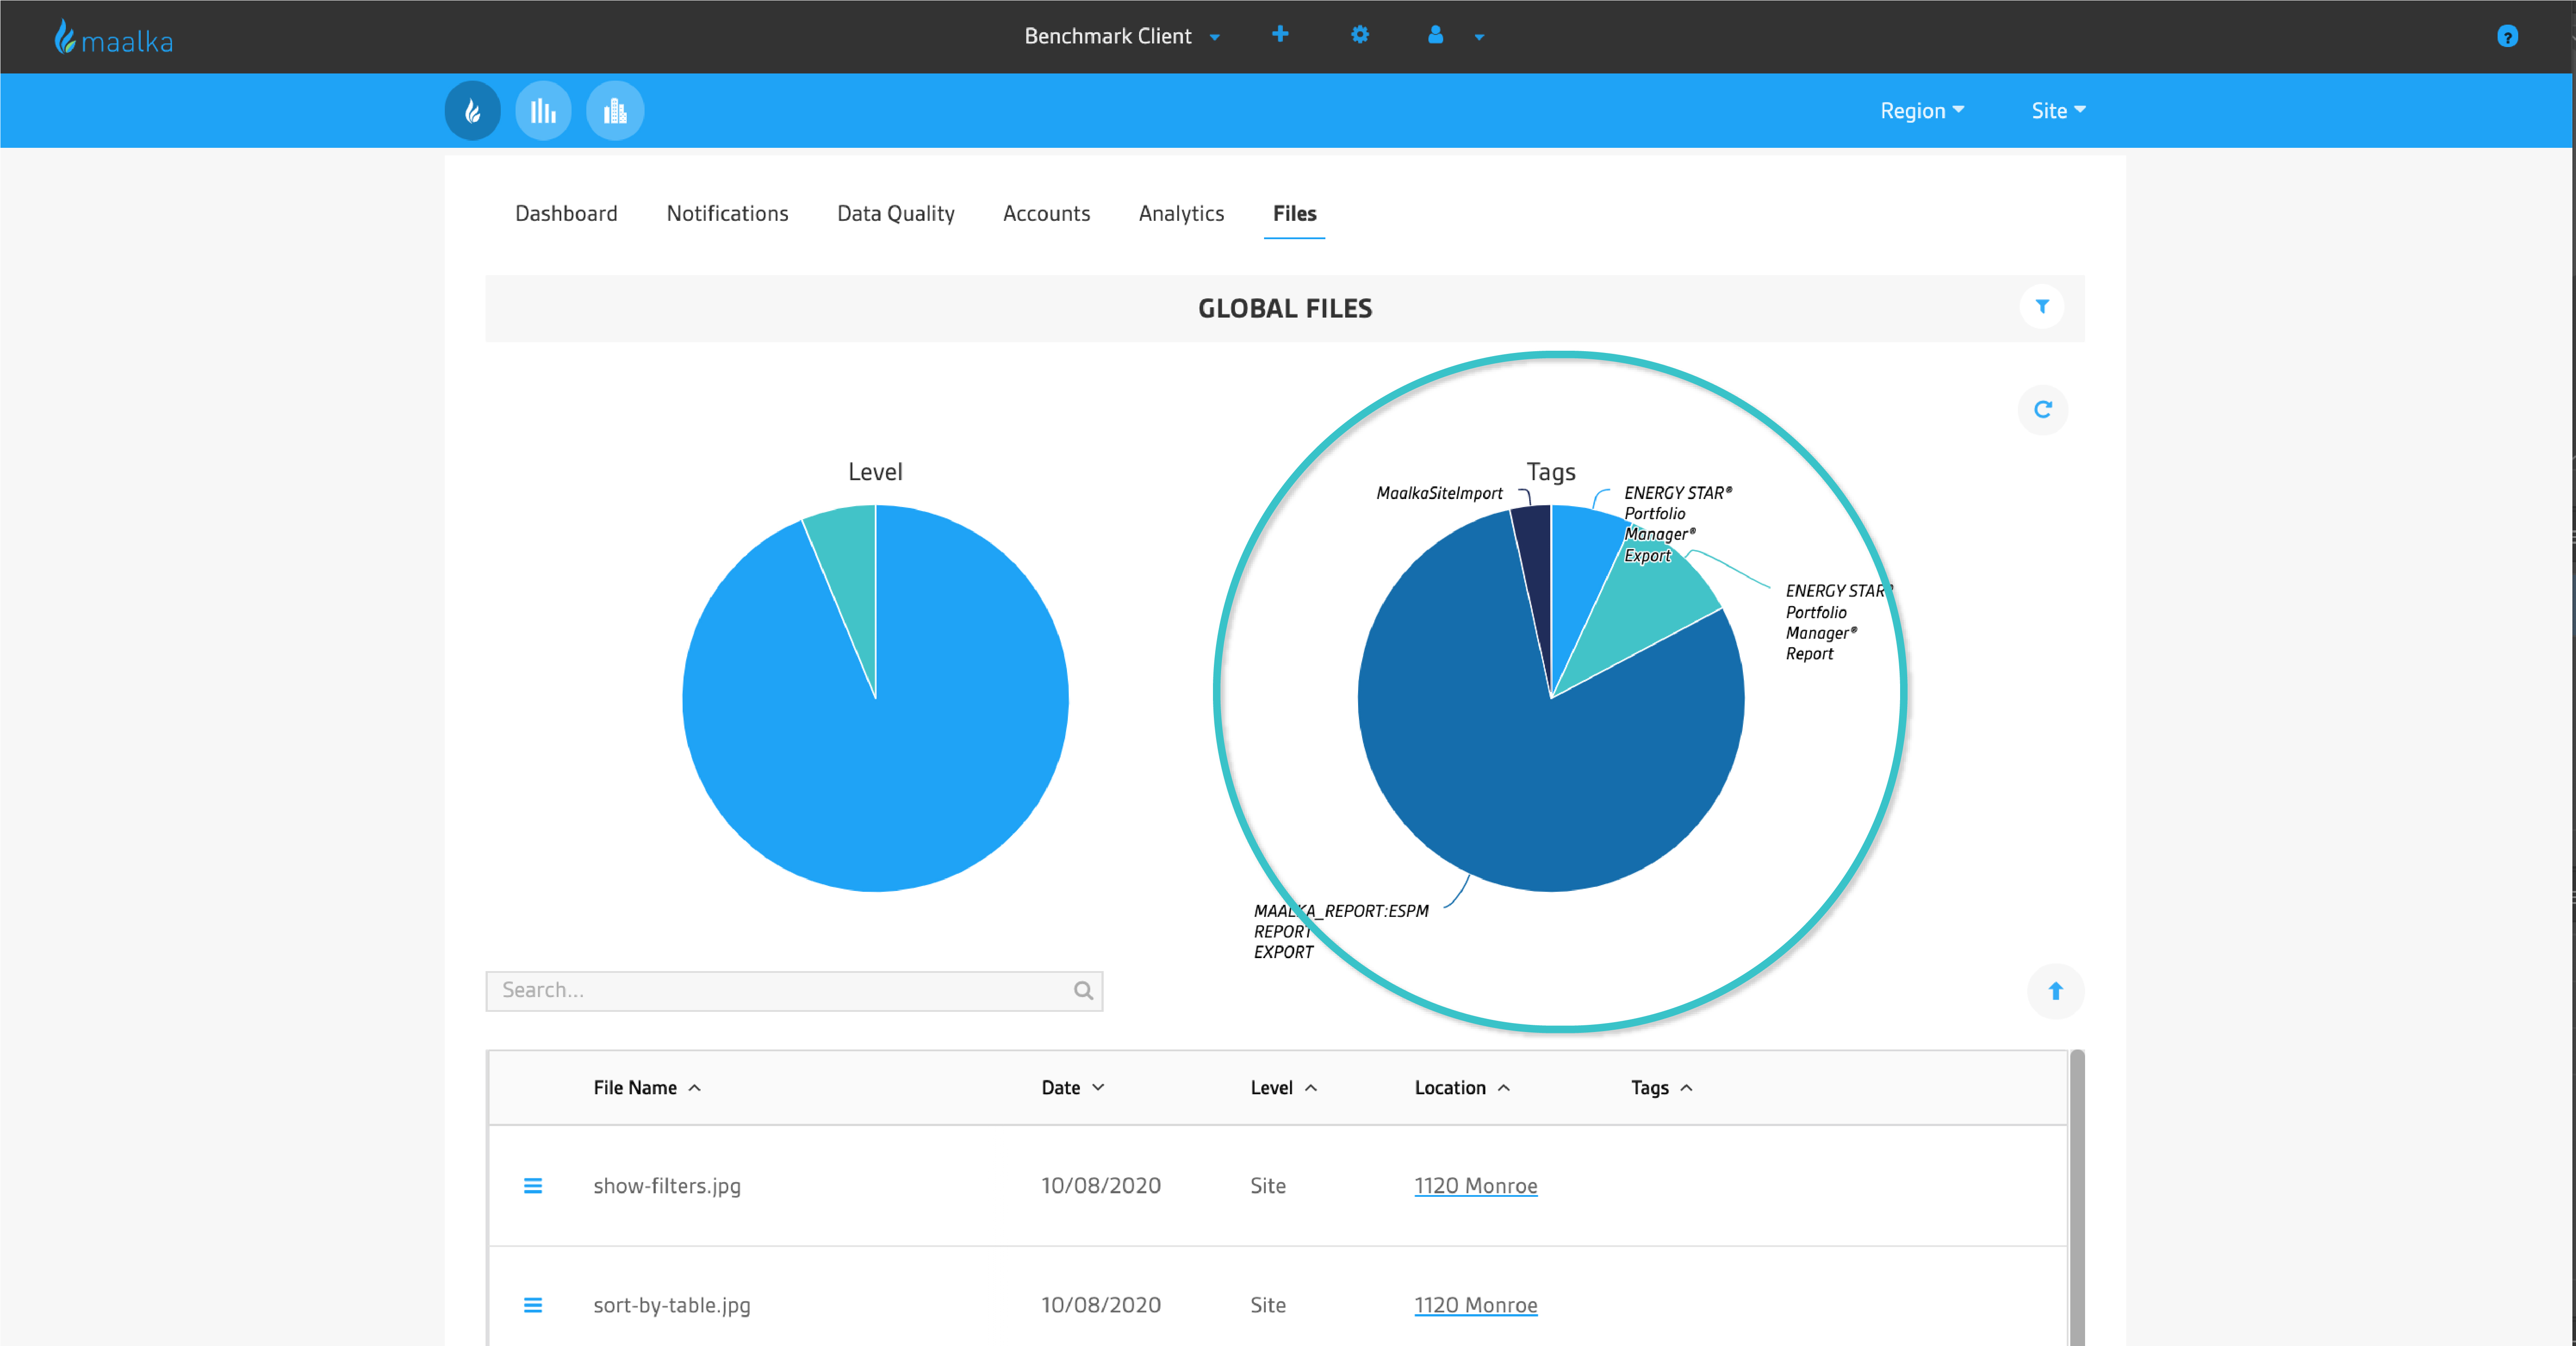This screenshot has width=2576, height=1346.
Task: Open the buildings icon view
Action: pyautogui.click(x=615, y=110)
